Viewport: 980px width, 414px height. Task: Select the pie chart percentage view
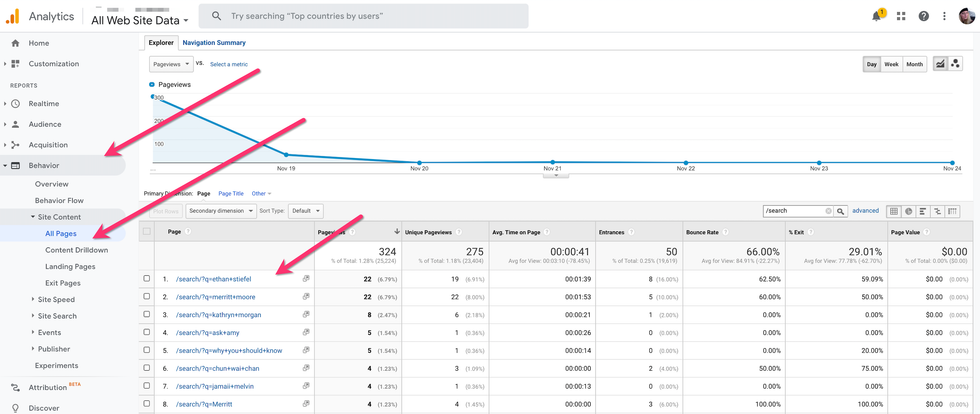point(909,211)
